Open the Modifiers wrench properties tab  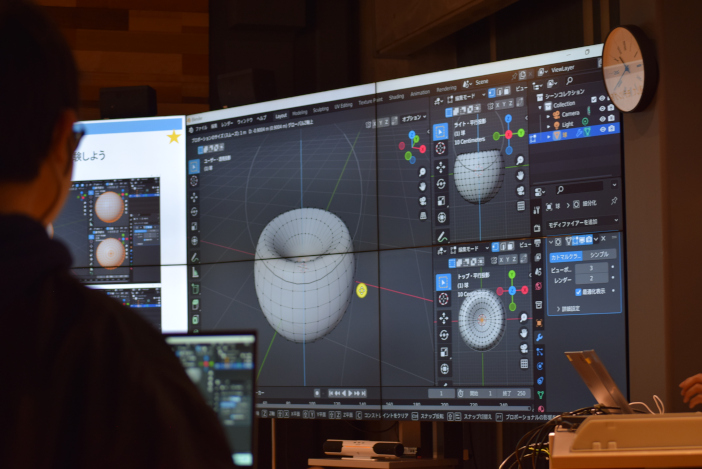click(x=539, y=337)
